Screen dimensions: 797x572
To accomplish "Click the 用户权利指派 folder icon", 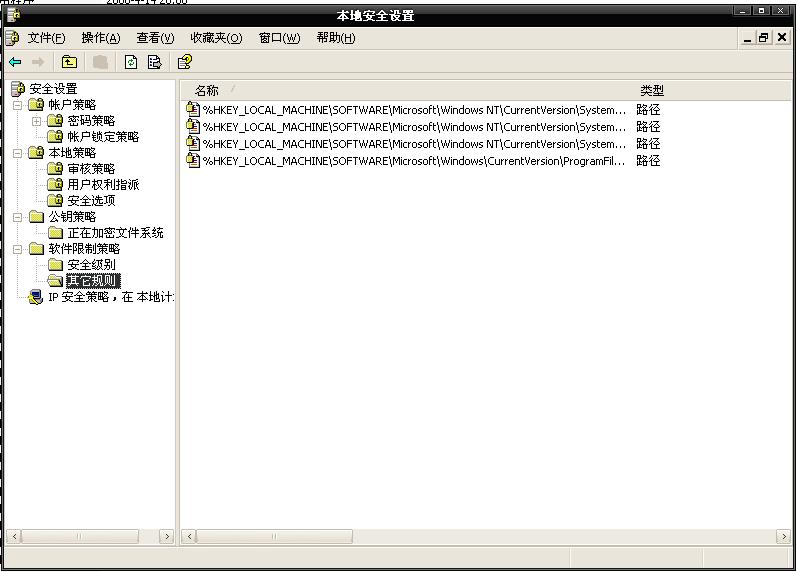I will pos(55,184).
